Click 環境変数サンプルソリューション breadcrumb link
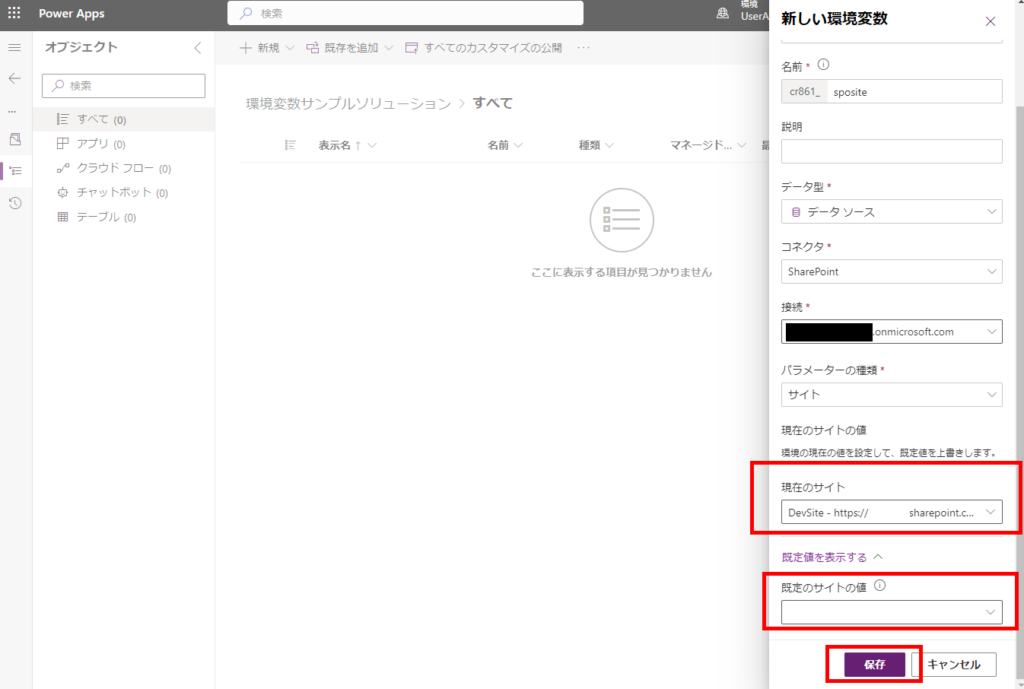 [348, 104]
